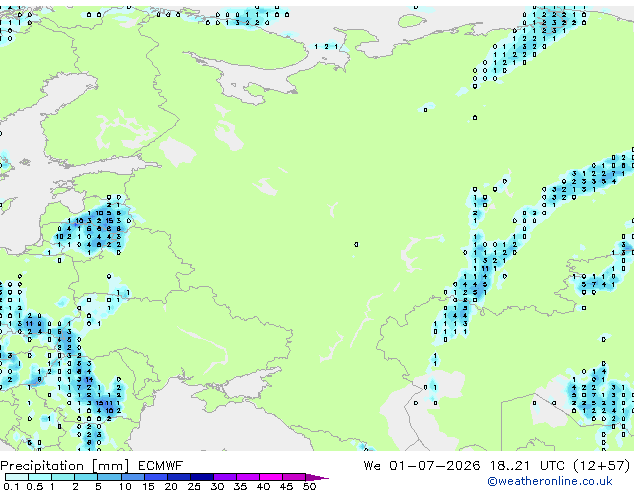634x490 pixels.
Task: Select the 0.1 mm legend color swatch
Action: pyautogui.click(x=17, y=477)
